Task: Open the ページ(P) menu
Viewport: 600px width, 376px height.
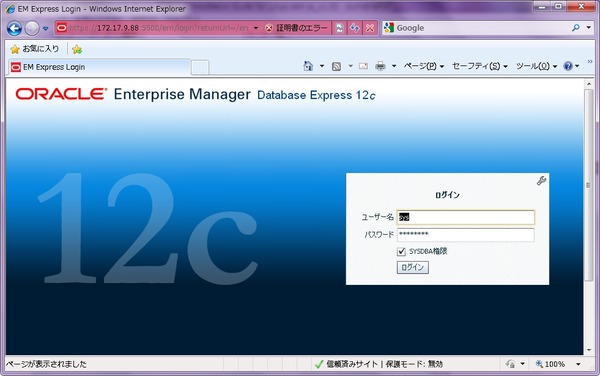Action: point(424,66)
